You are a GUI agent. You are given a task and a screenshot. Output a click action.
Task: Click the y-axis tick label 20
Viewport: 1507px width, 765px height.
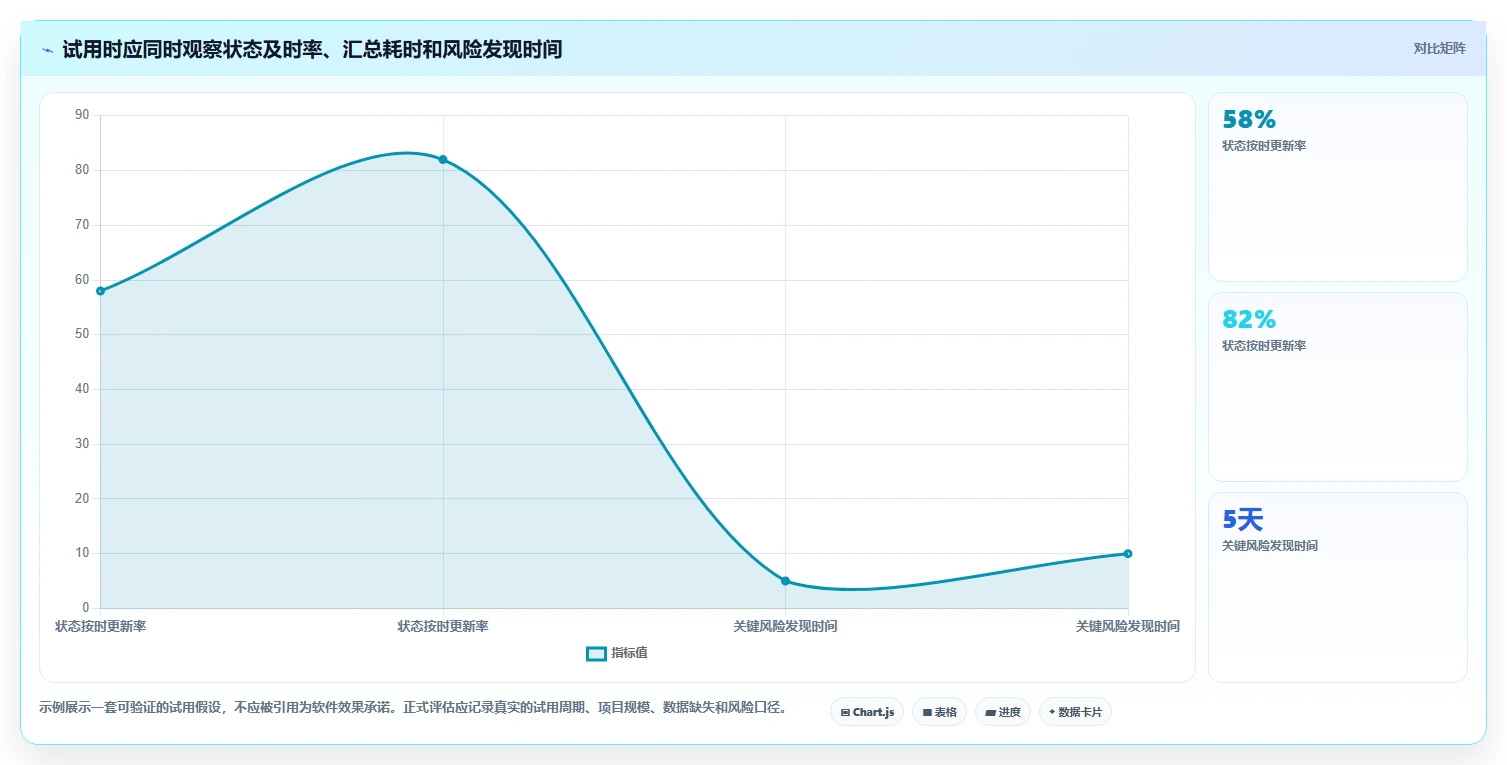pos(82,498)
